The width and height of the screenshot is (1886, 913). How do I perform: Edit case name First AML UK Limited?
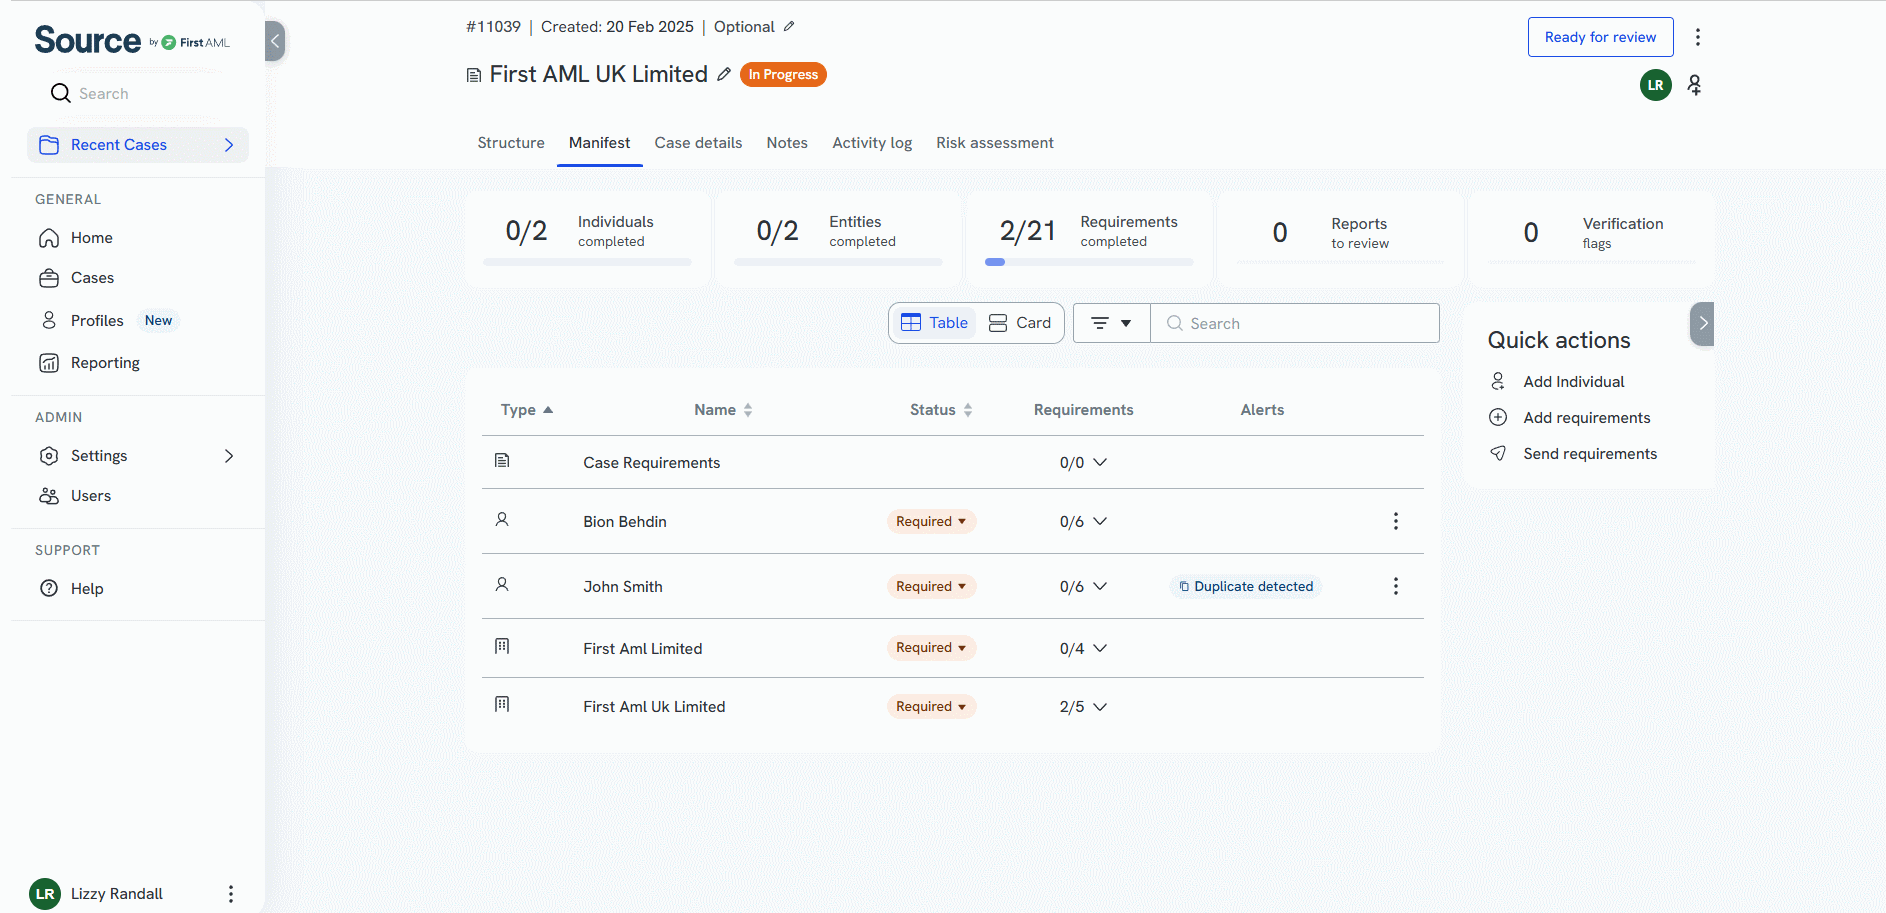724,74
